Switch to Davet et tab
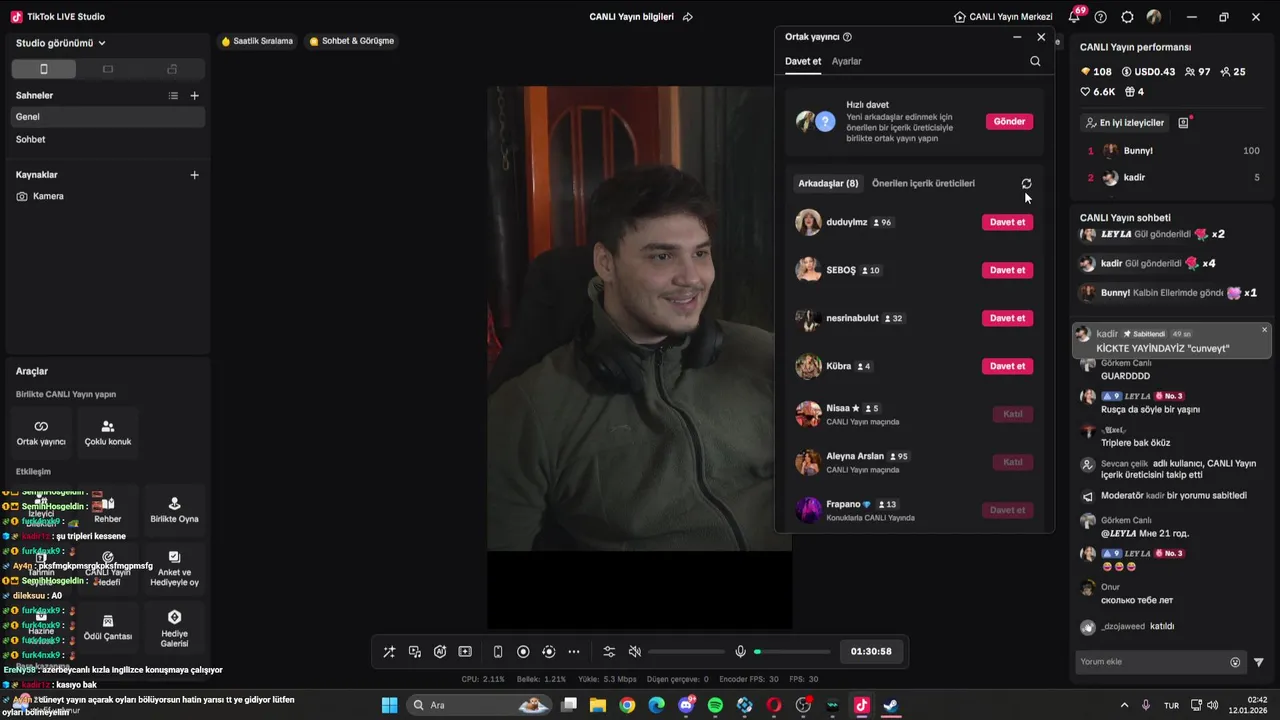Viewport: 1280px width, 720px height. [x=803, y=61]
